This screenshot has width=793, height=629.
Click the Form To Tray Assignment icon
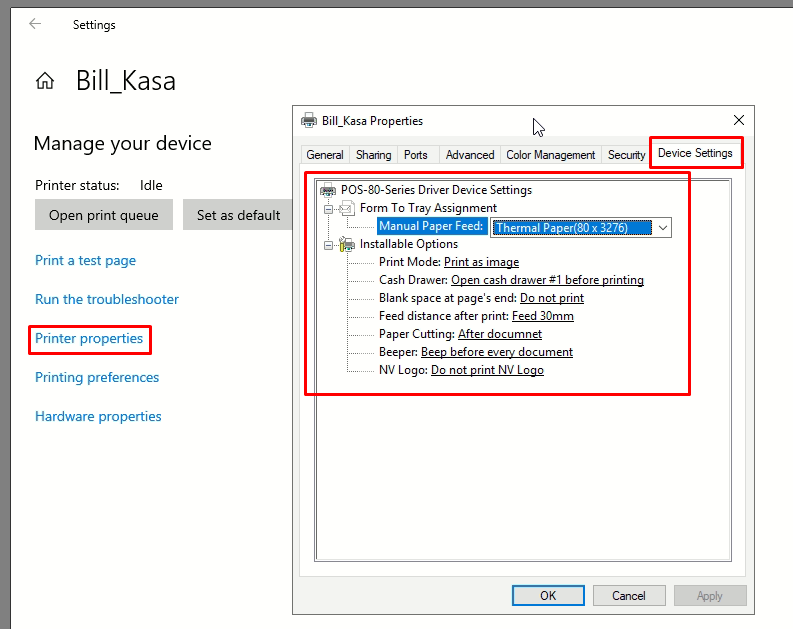347,208
